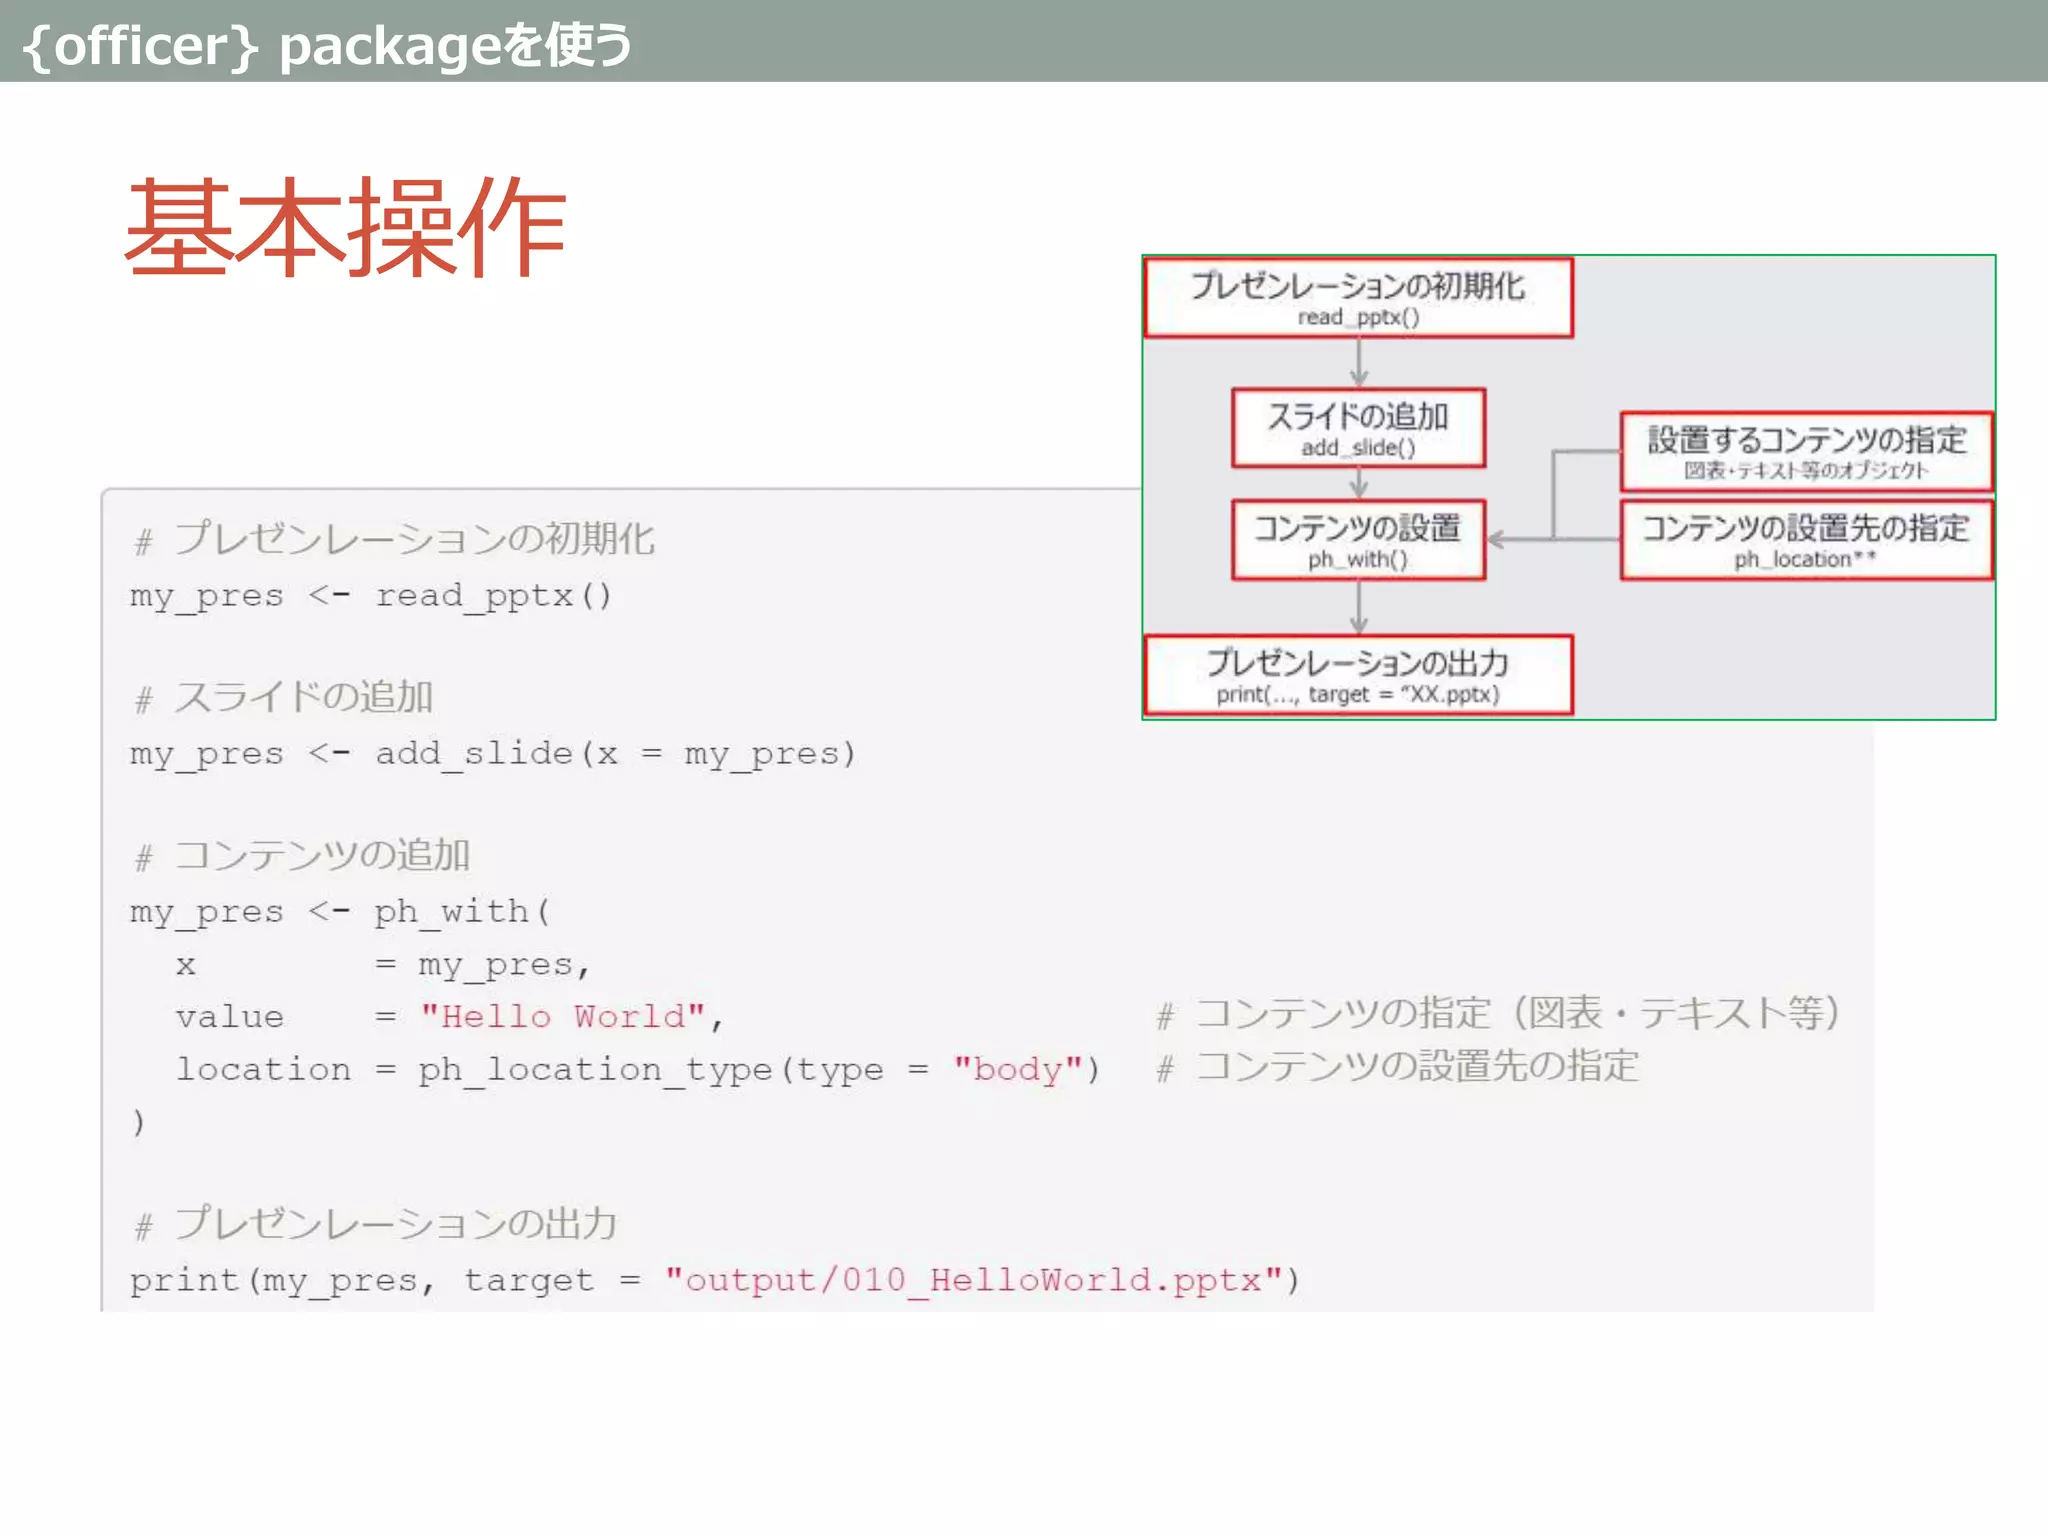Select the '設置するコンテンツの指定' diagram box
Viewport: 2048px width, 1536px height.
(1805, 451)
